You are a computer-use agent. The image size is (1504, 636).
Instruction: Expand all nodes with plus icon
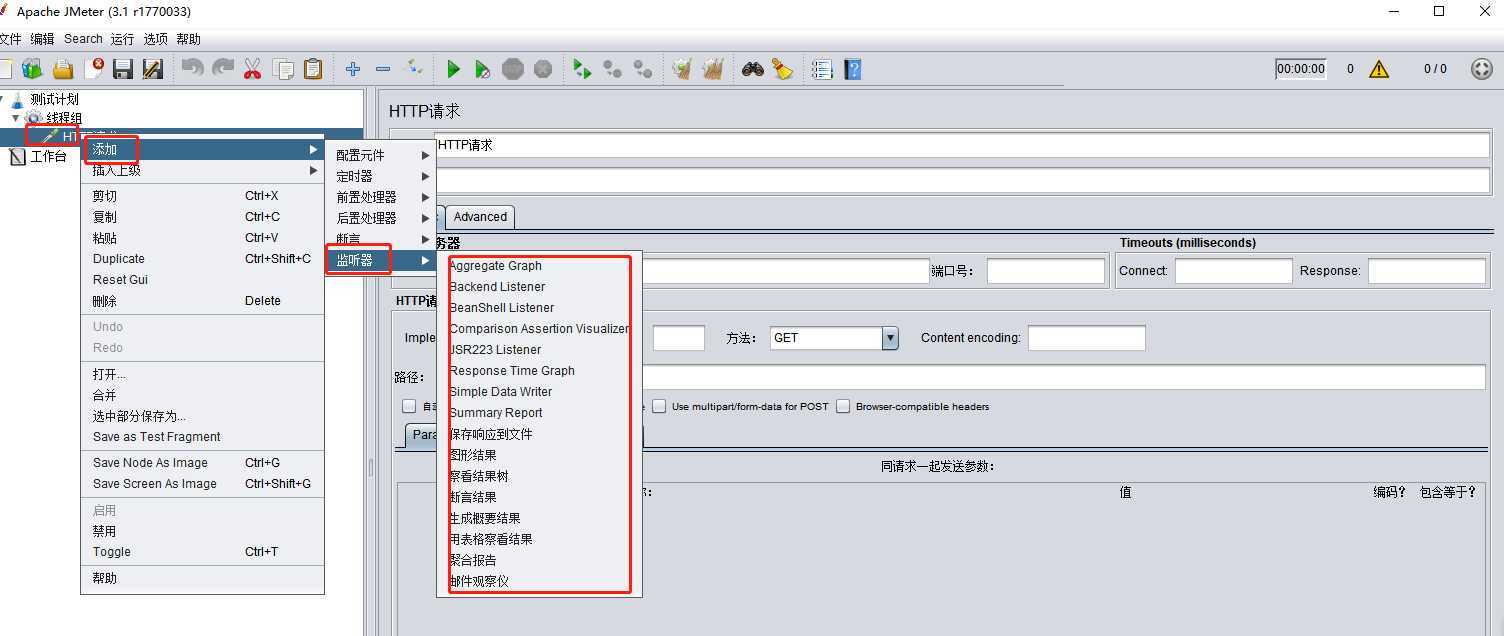point(353,69)
